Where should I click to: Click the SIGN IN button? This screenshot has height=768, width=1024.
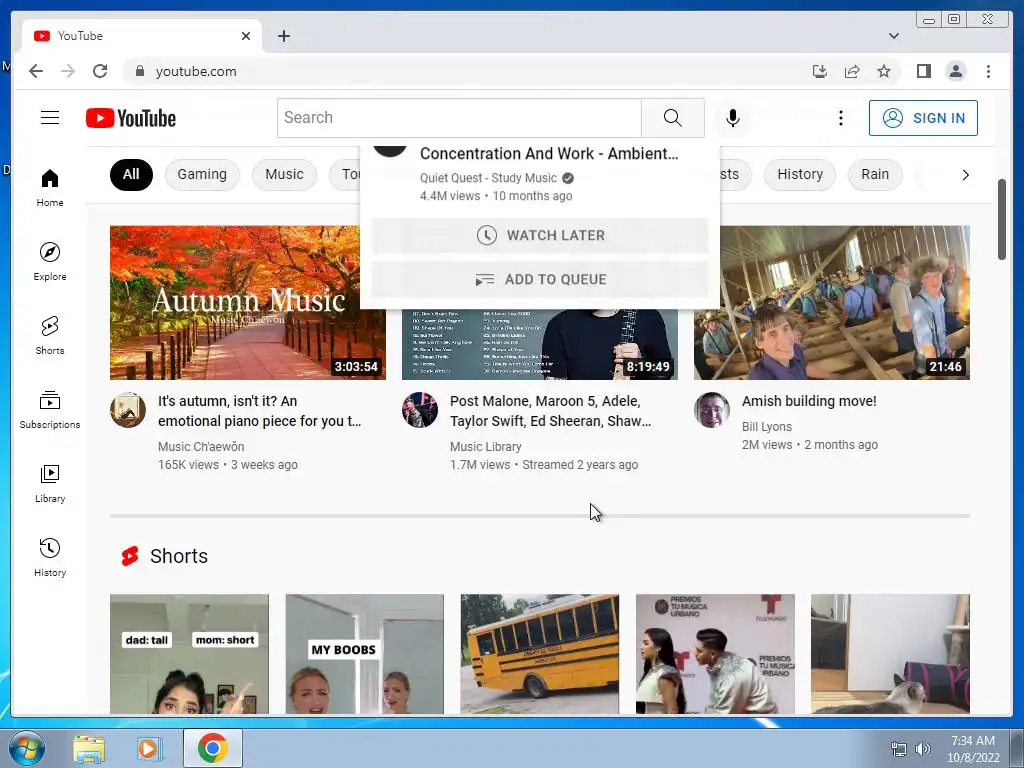coord(923,118)
